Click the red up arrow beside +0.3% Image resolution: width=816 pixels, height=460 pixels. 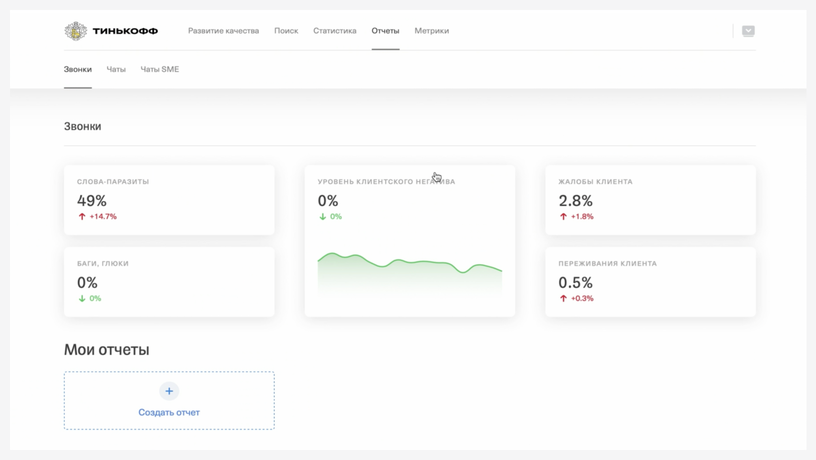563,298
